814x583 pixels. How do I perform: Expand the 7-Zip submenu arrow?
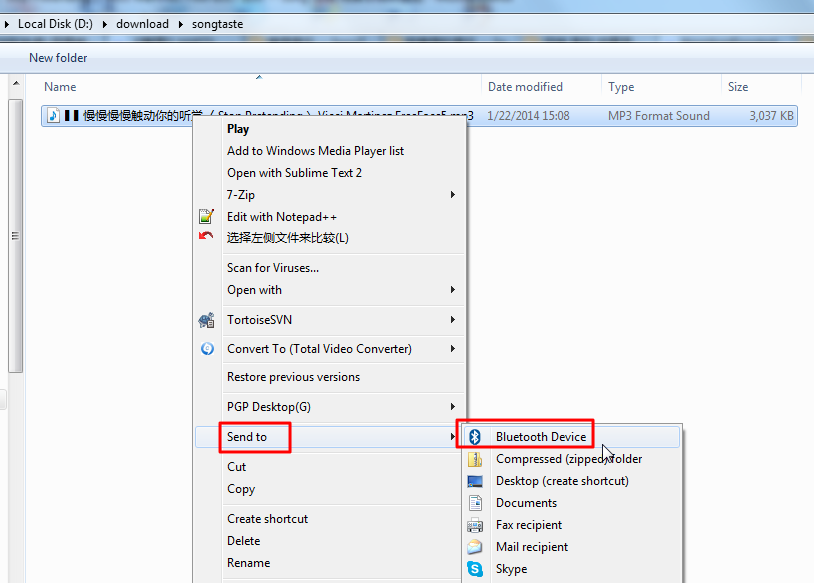(x=453, y=195)
